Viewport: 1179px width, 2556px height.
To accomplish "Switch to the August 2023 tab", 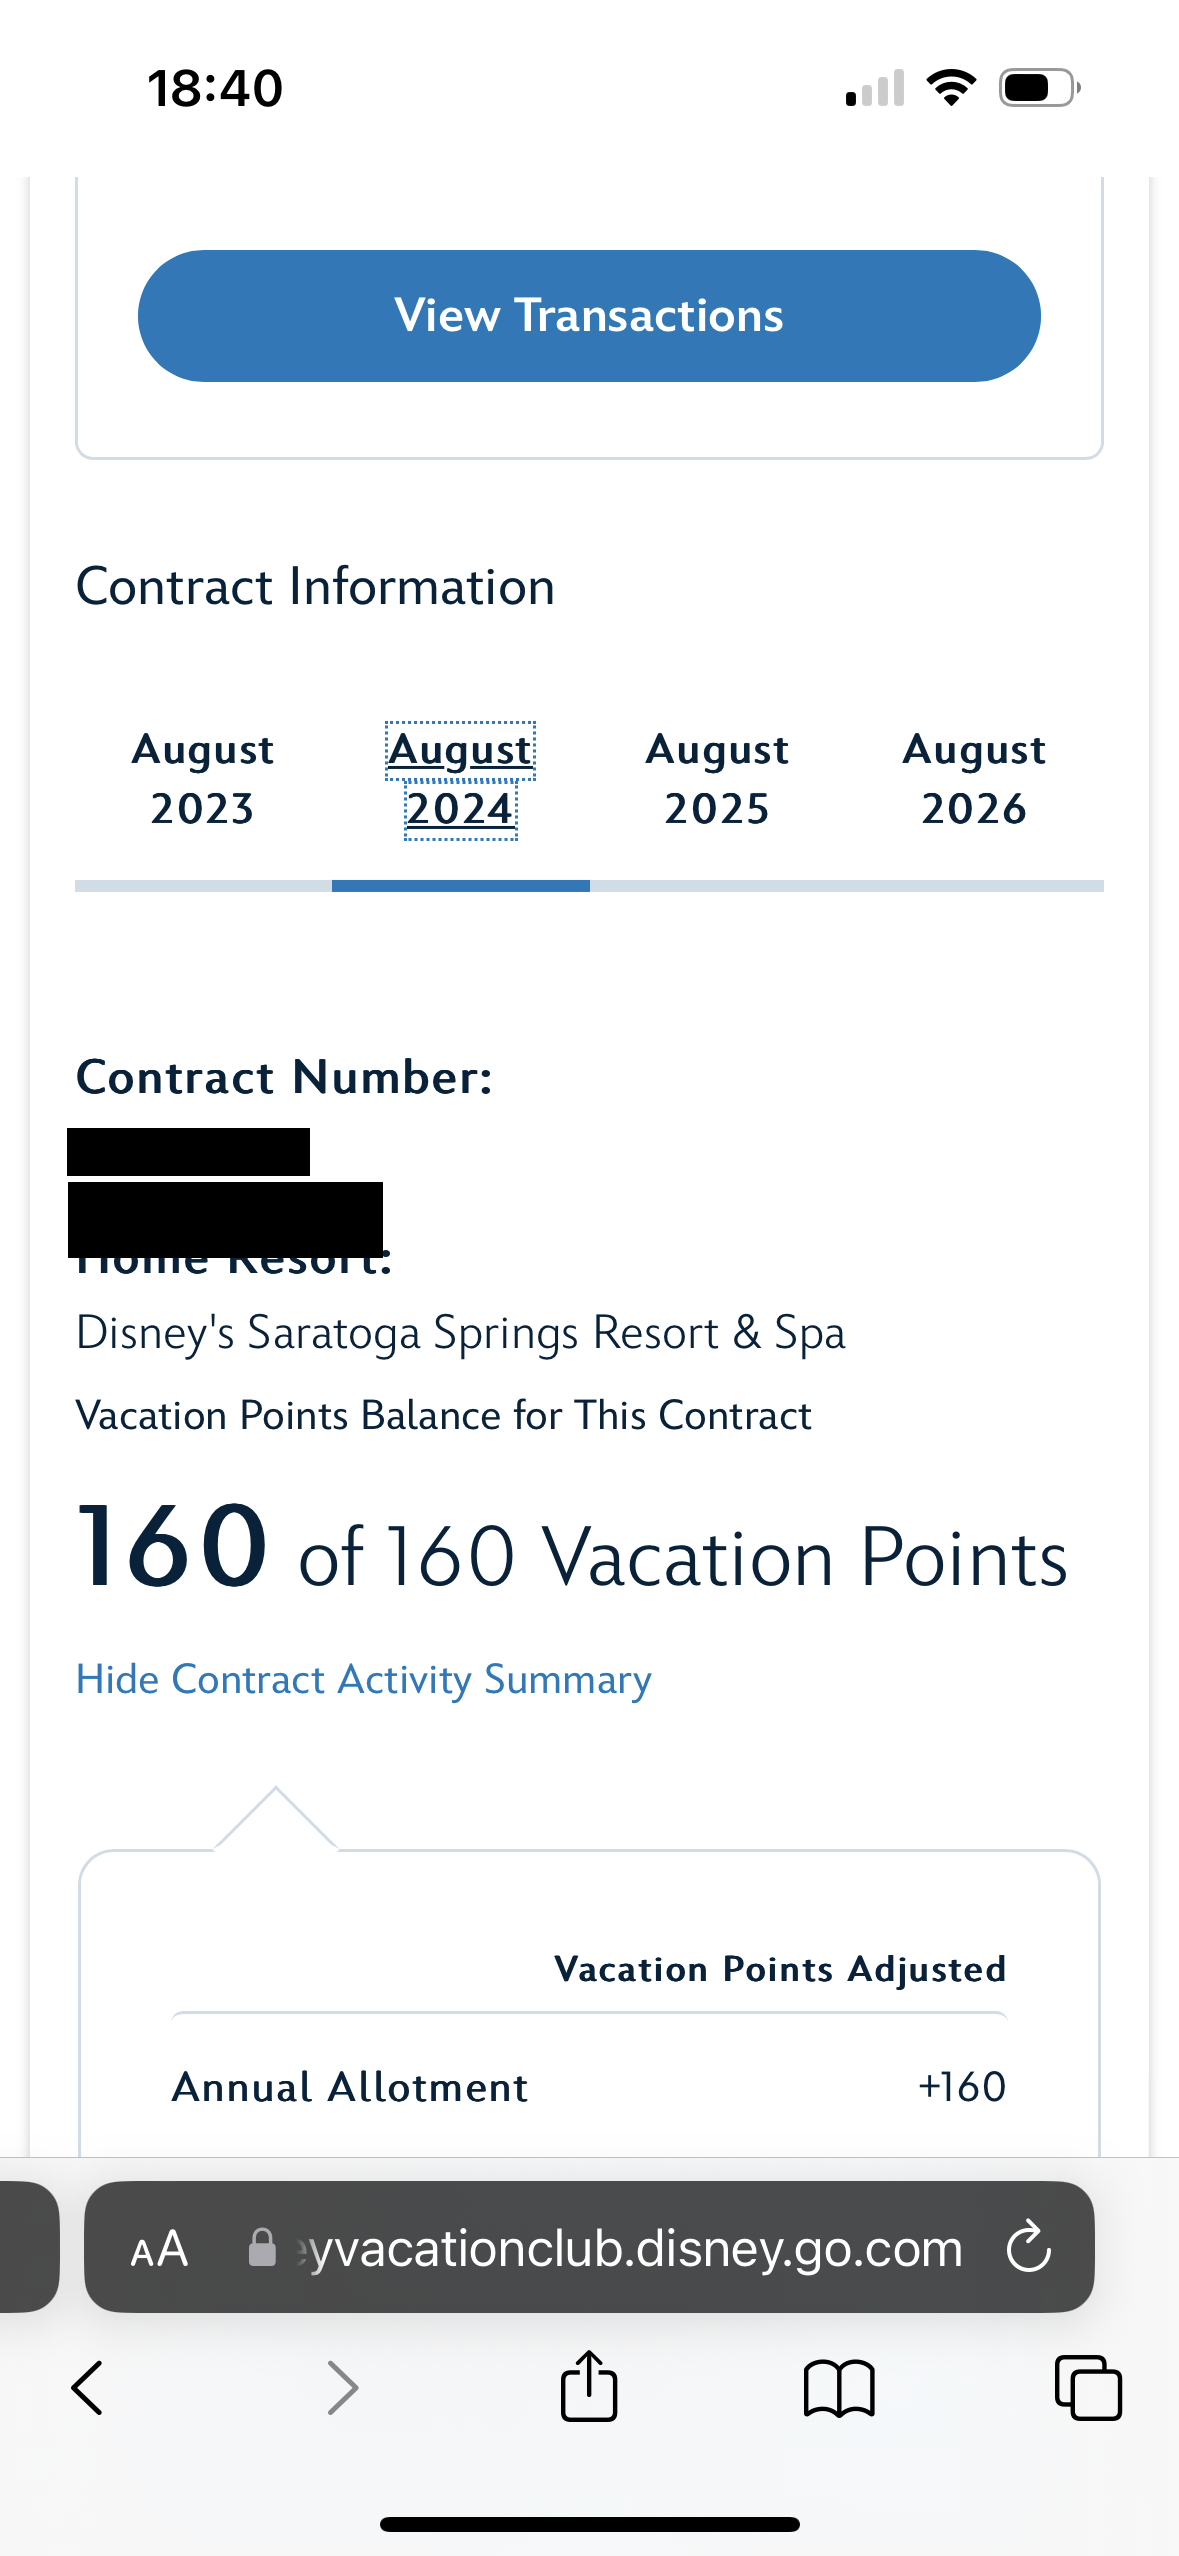I will [x=203, y=779].
